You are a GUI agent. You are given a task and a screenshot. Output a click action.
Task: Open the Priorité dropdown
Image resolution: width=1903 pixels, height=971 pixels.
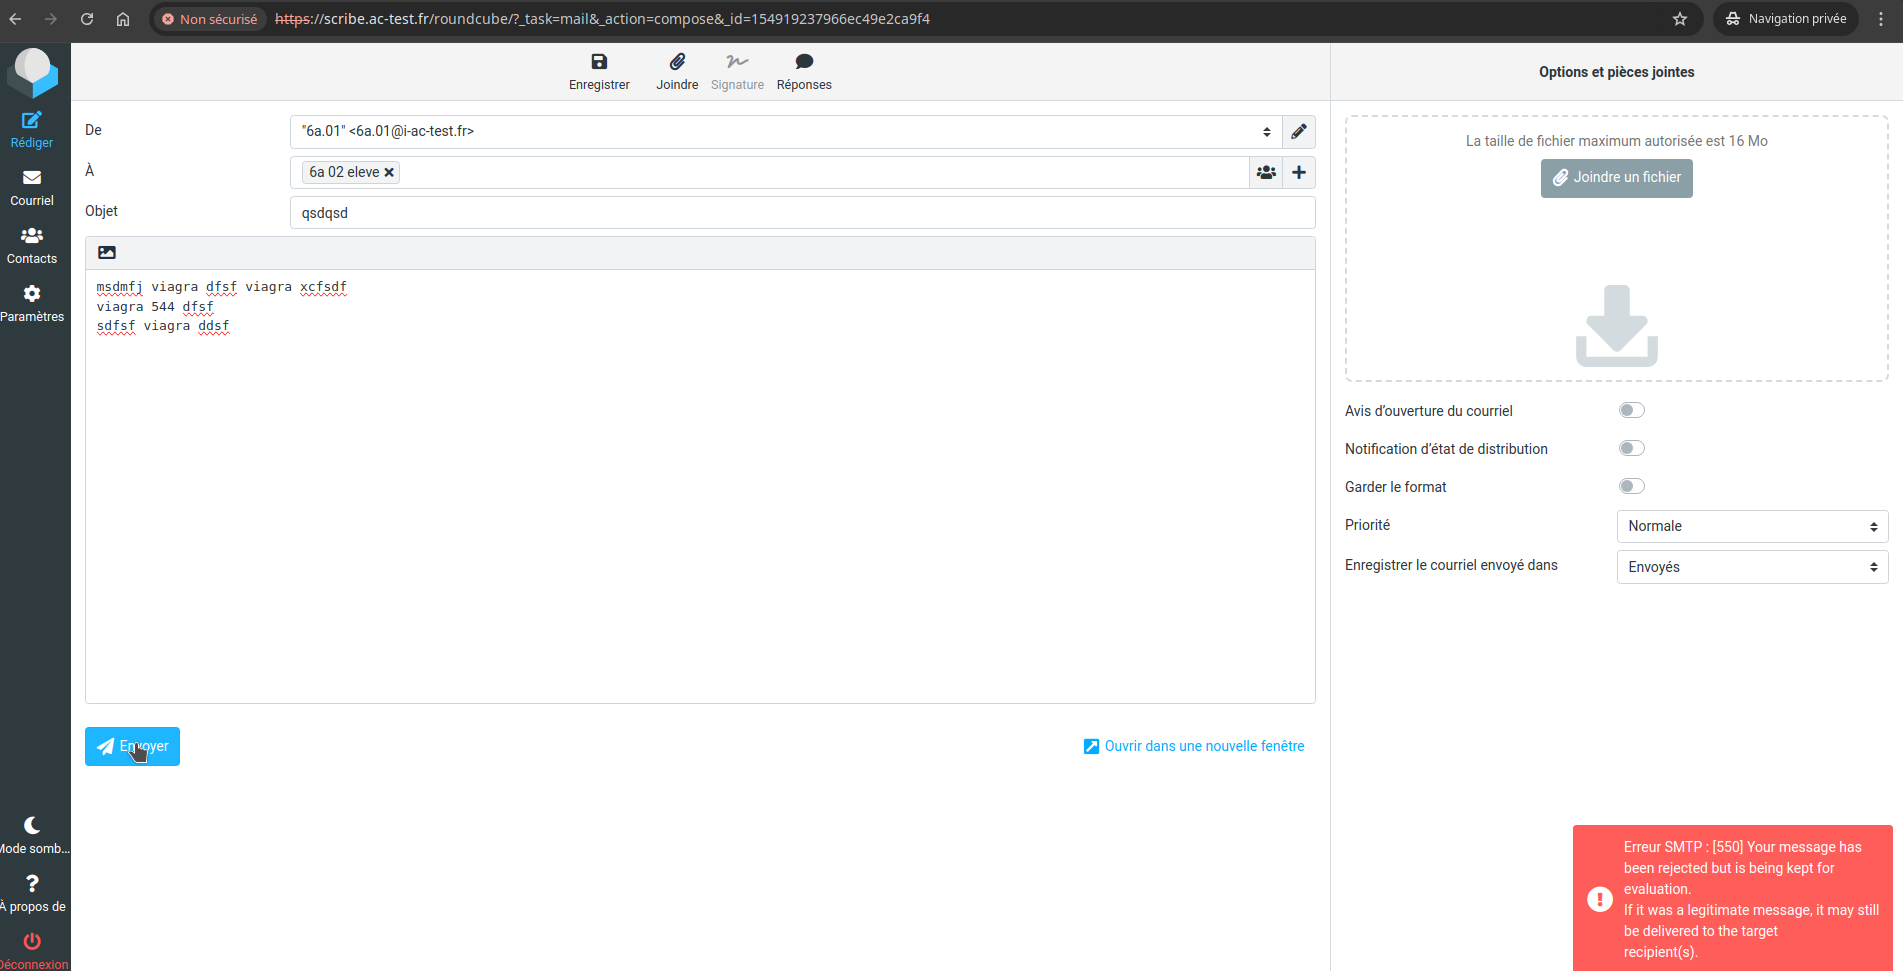(1751, 526)
